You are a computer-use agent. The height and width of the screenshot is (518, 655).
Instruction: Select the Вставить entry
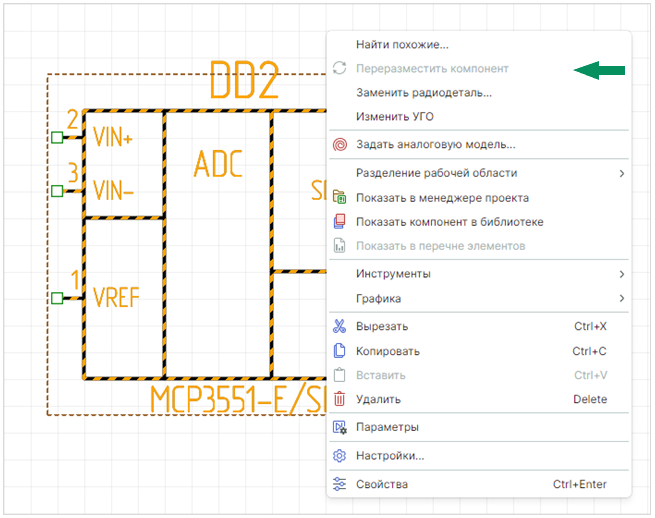click(479, 375)
